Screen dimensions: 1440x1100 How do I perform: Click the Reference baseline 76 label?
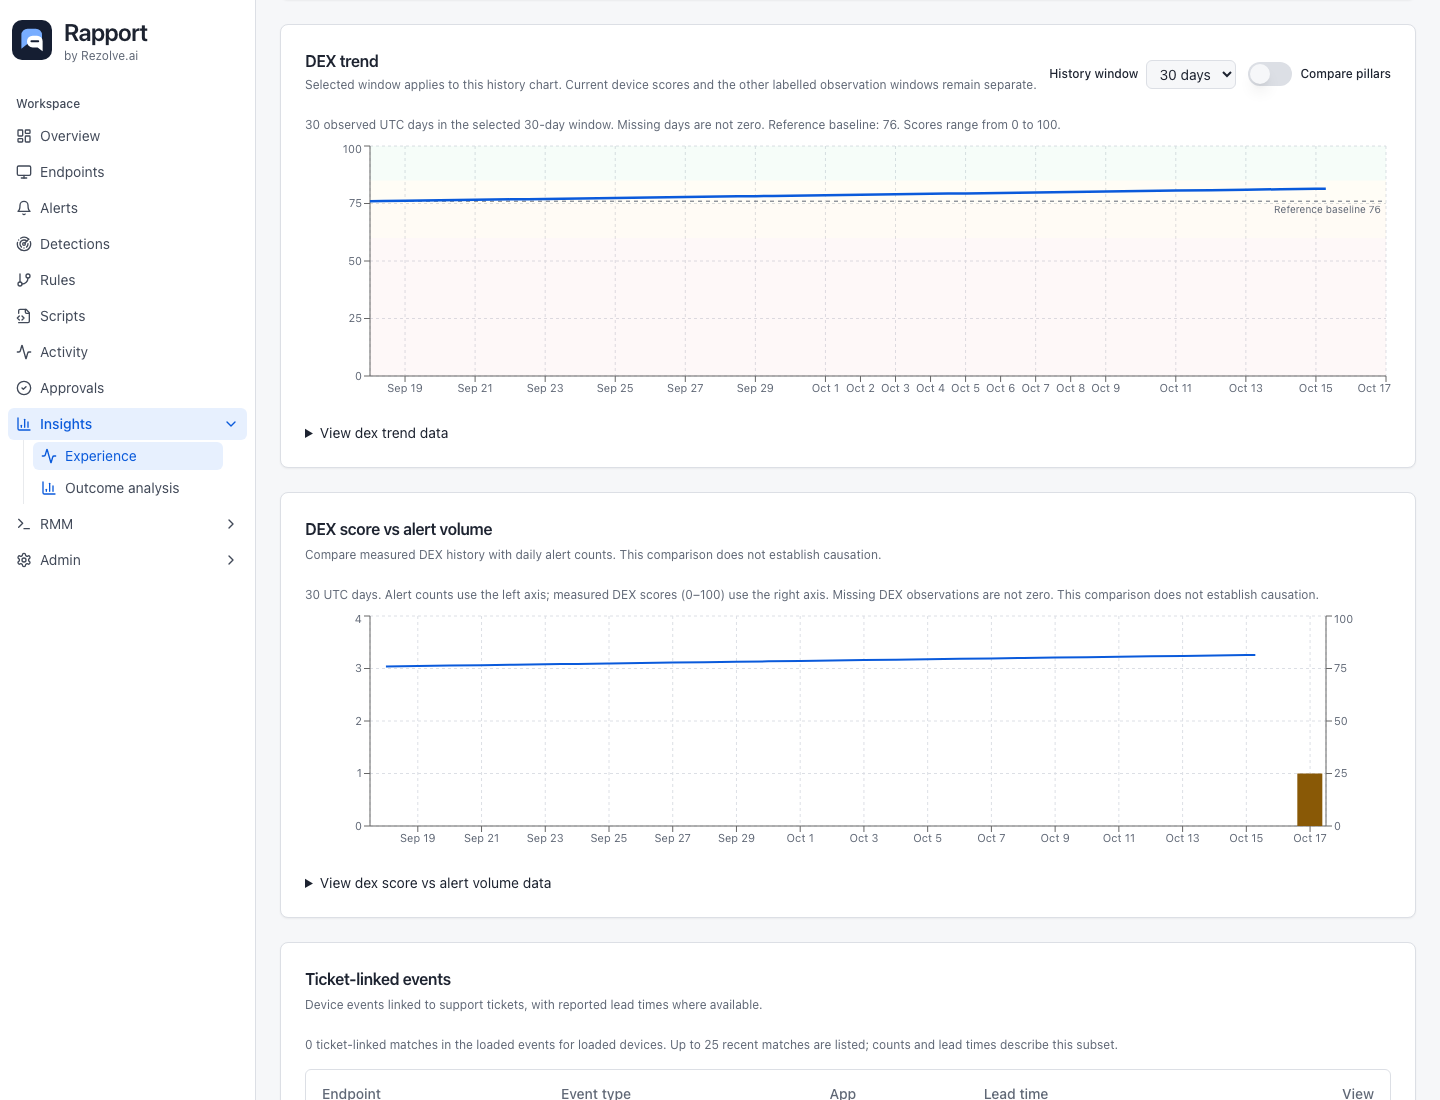point(1327,210)
